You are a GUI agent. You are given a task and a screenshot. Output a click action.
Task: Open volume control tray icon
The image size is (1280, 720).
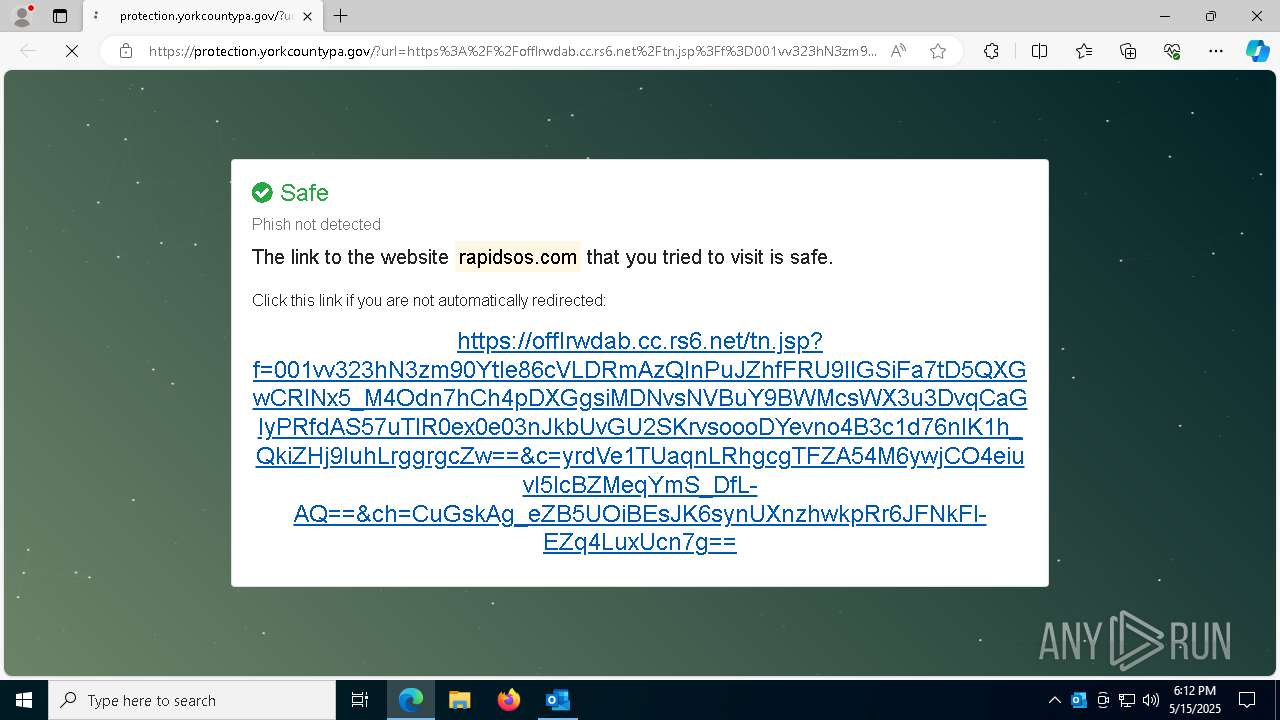pyautogui.click(x=1151, y=700)
